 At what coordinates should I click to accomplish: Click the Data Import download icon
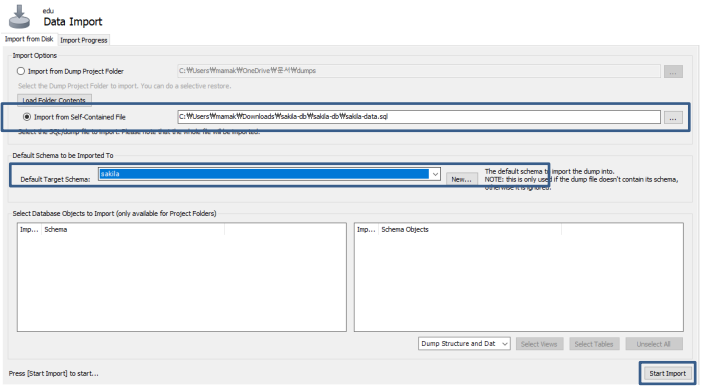point(20,17)
